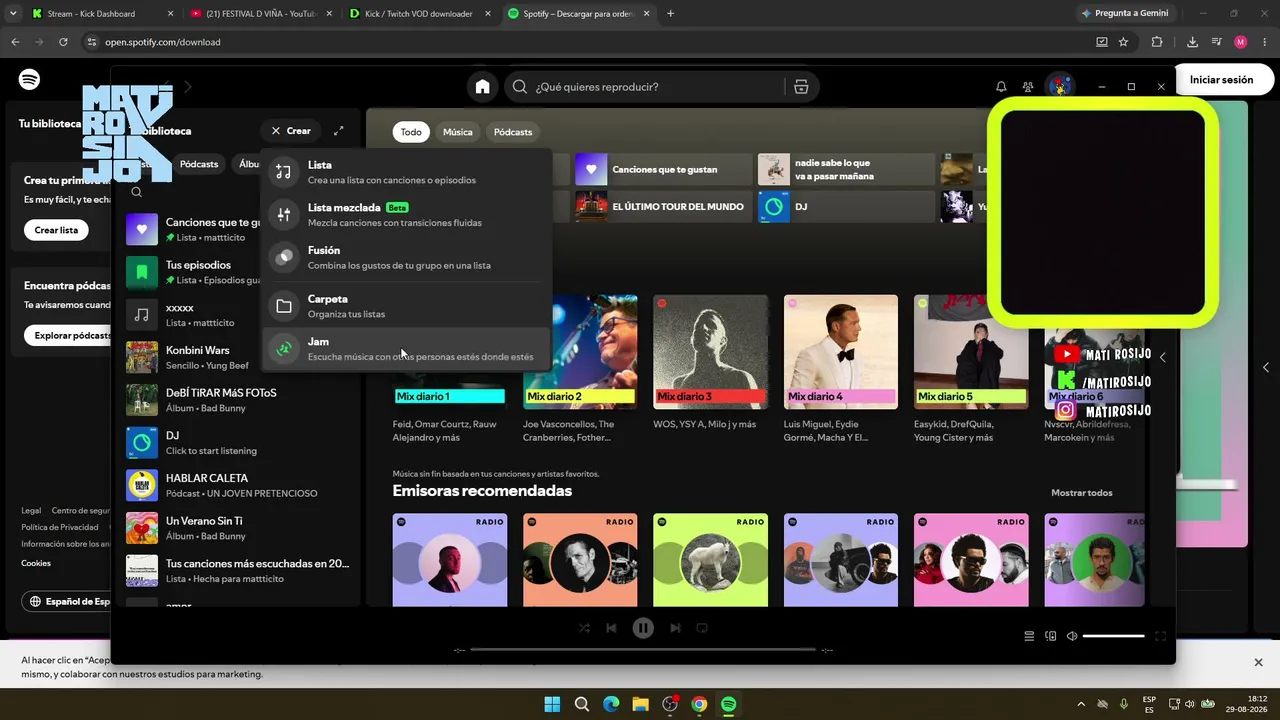The width and height of the screenshot is (1280, 720).
Task: Pause playback with the center button
Action: coord(643,628)
